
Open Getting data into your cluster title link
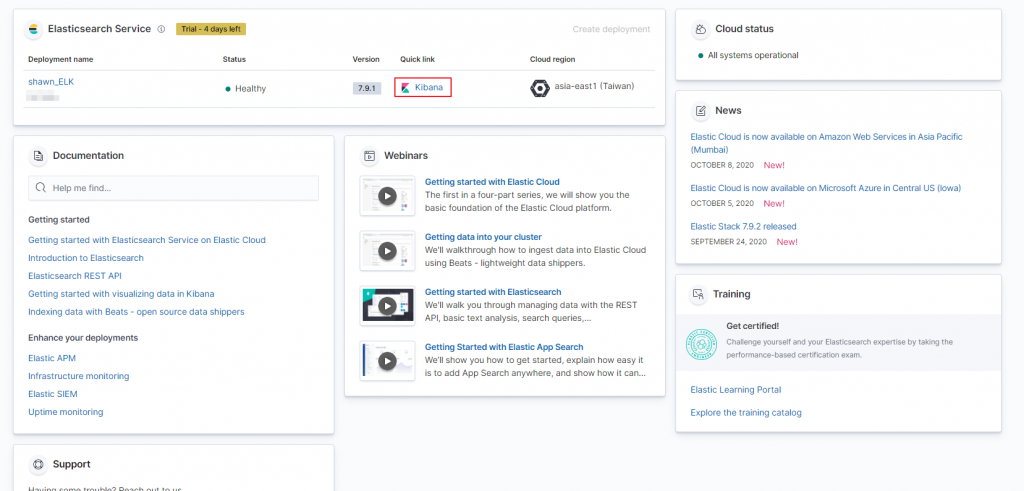(x=483, y=237)
